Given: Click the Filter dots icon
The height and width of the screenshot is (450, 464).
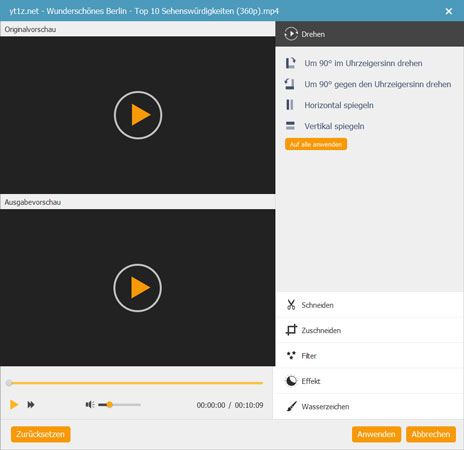Looking at the screenshot, I should pos(291,355).
